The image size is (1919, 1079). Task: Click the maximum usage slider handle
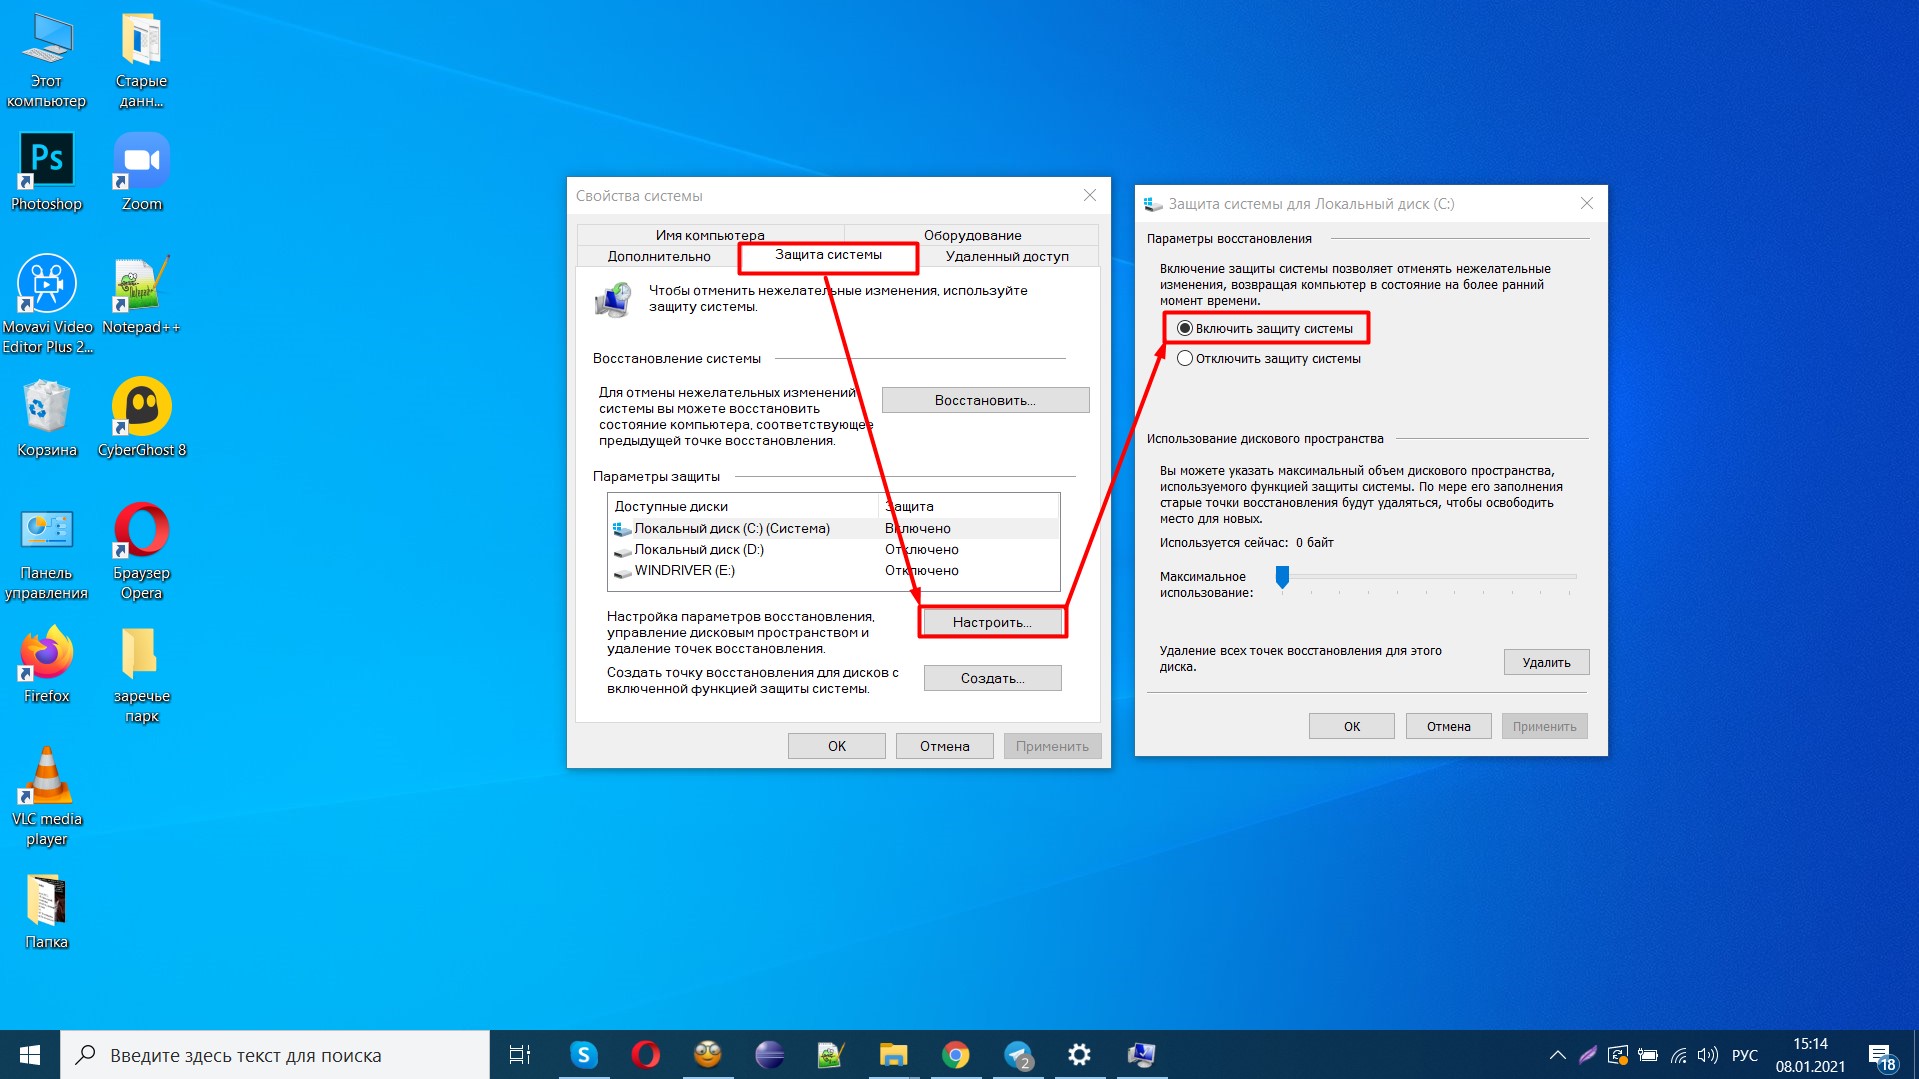coord(1282,577)
